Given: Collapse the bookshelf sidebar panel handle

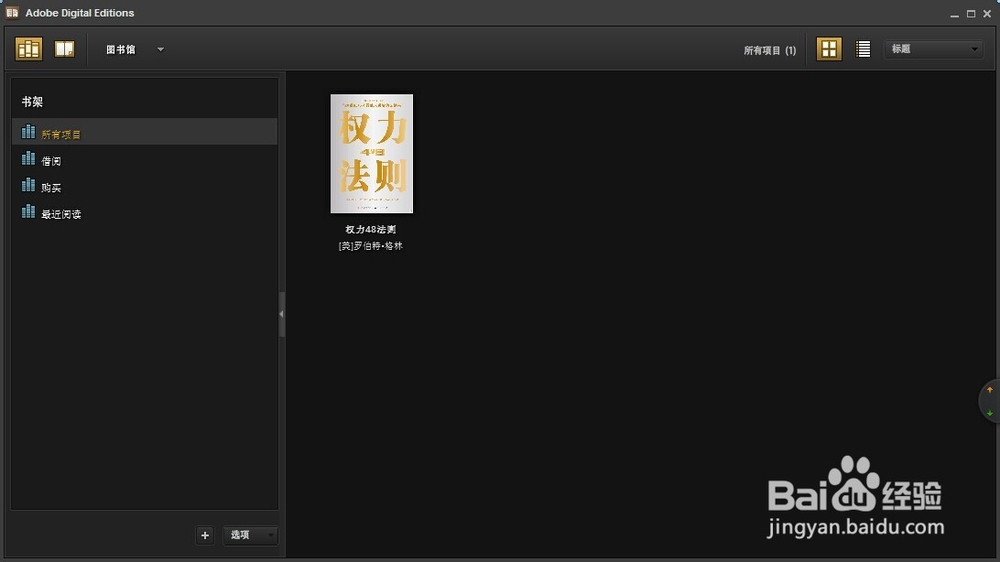Looking at the screenshot, I should (x=281, y=314).
